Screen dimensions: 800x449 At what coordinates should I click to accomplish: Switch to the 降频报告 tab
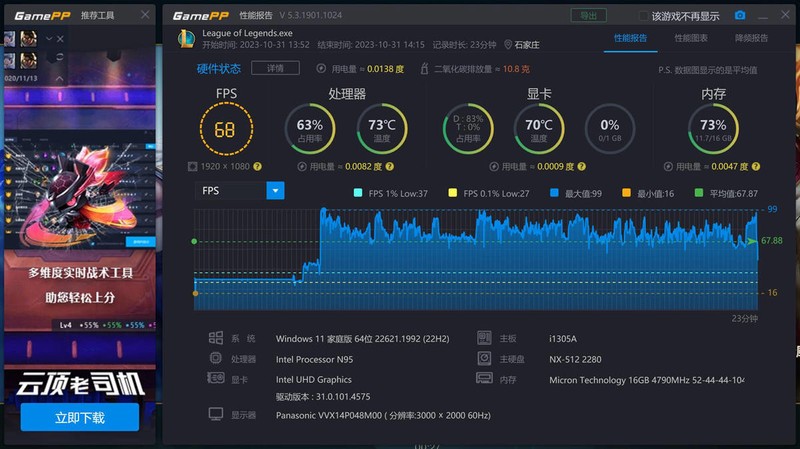click(x=752, y=38)
